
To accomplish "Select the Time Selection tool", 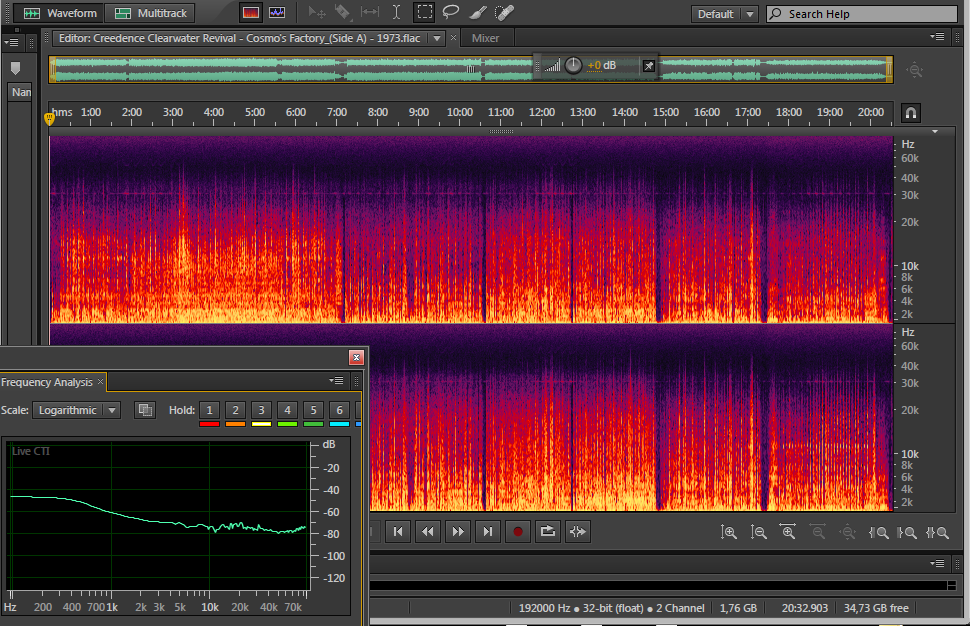I will [x=397, y=12].
